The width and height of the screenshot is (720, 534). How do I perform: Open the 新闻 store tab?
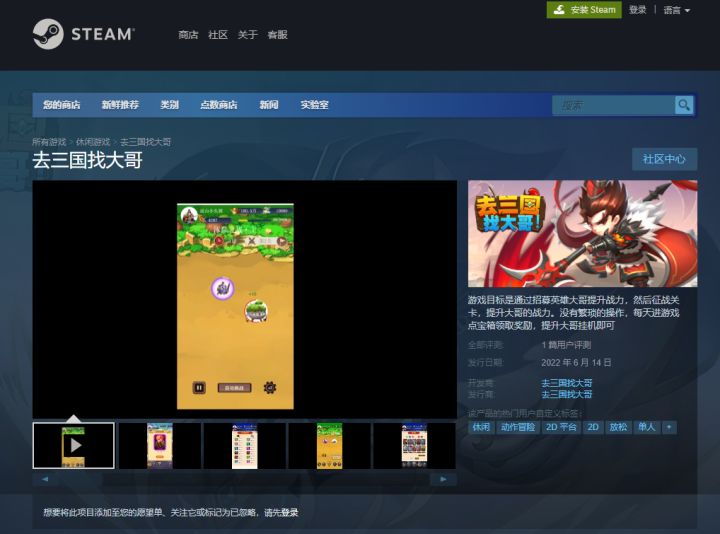(269, 105)
